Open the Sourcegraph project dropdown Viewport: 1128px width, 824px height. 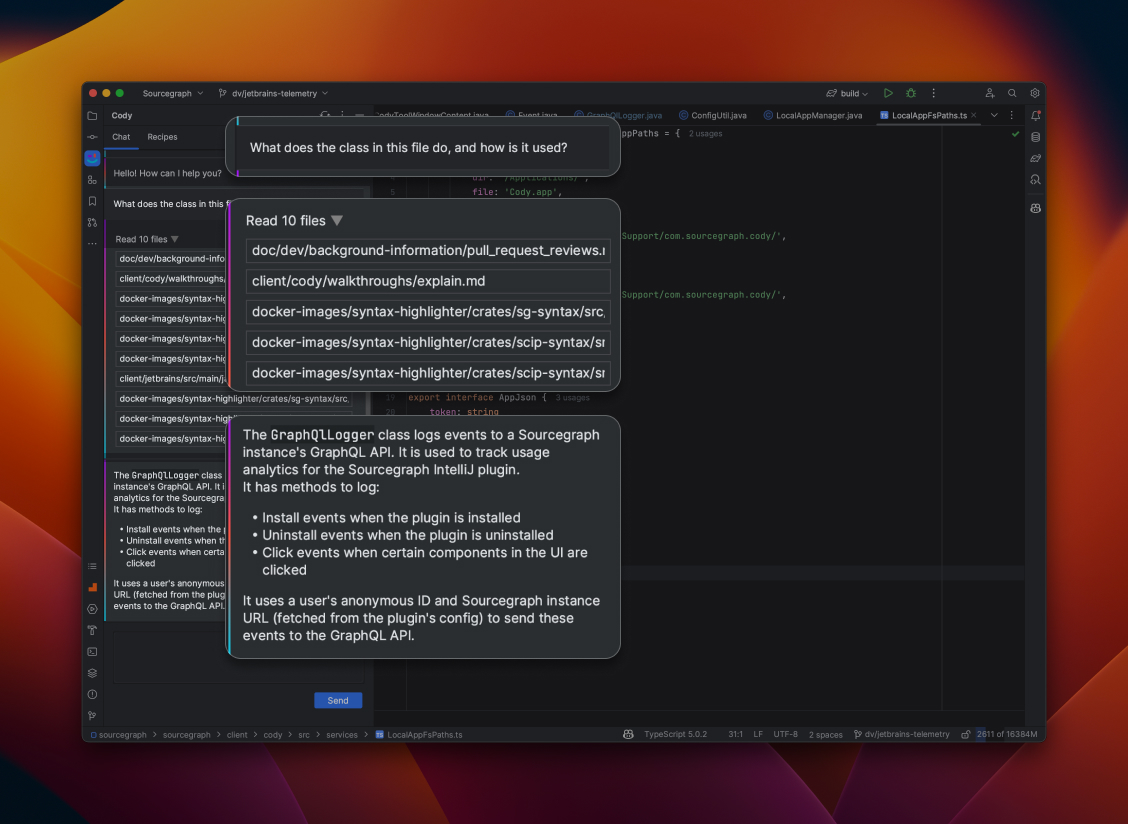click(x=173, y=94)
